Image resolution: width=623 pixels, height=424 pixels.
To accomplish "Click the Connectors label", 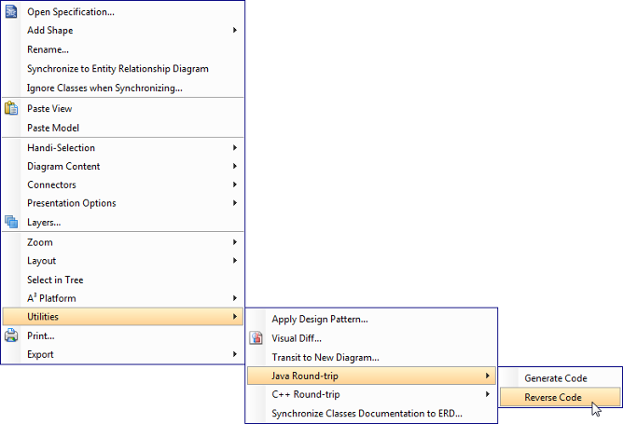I will [52, 185].
